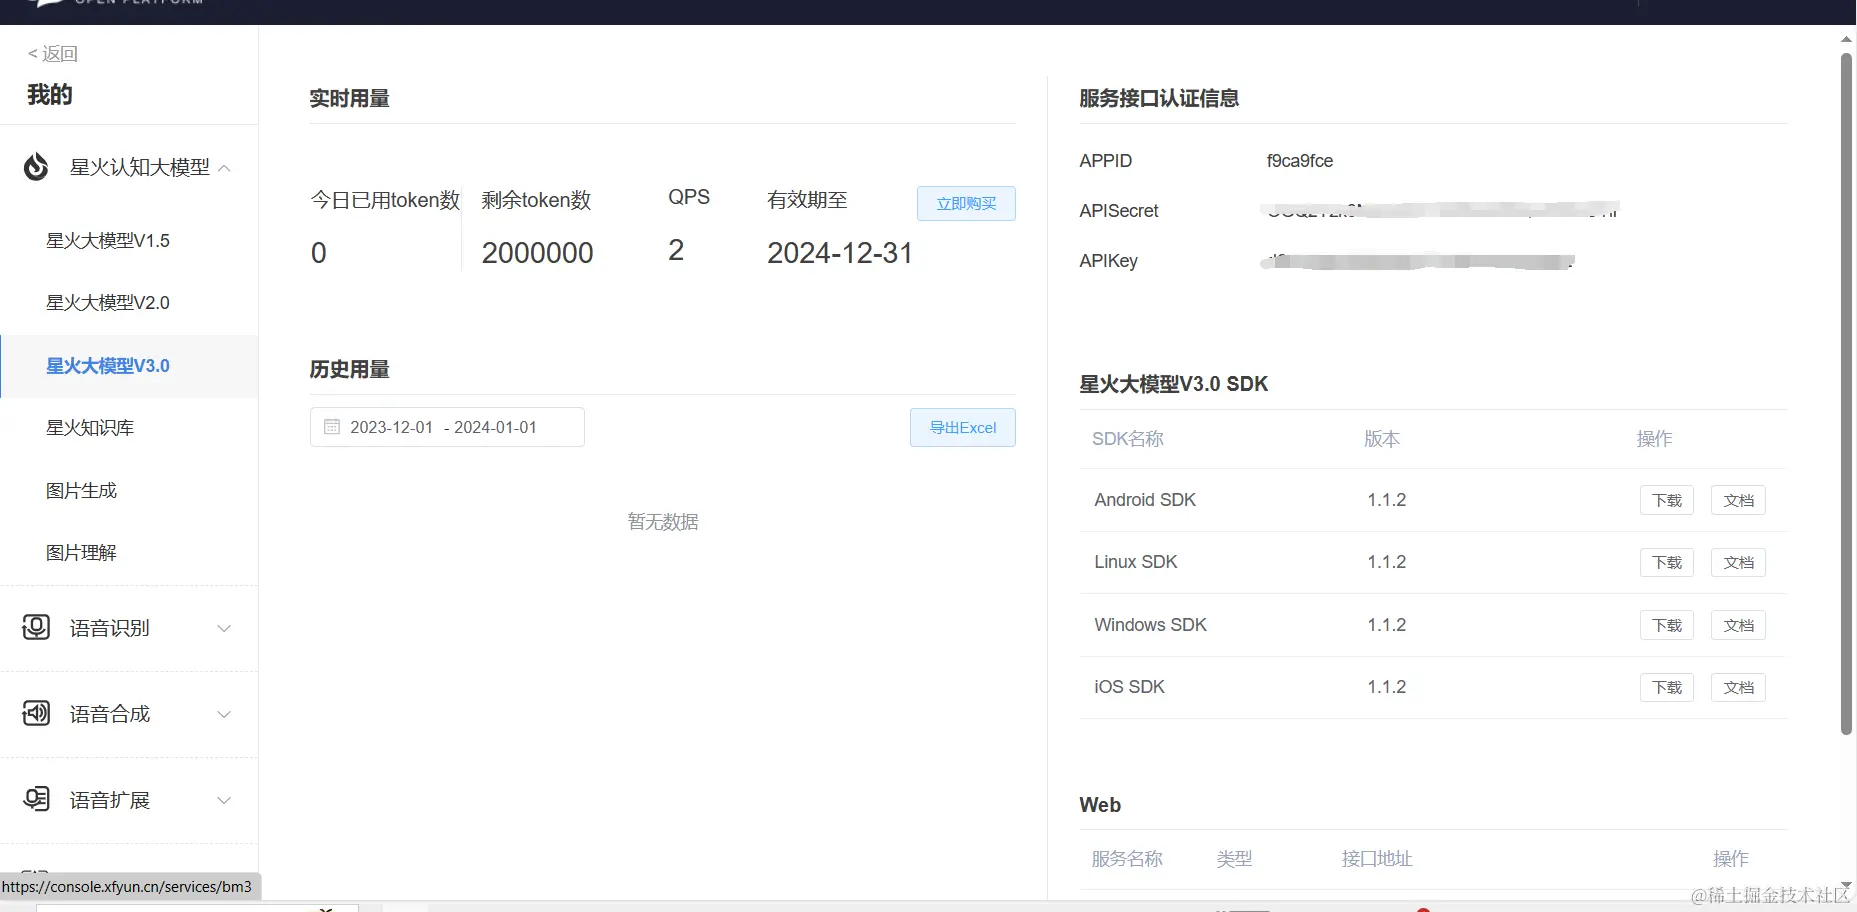Click the scrollbar up arrow

[1846, 39]
